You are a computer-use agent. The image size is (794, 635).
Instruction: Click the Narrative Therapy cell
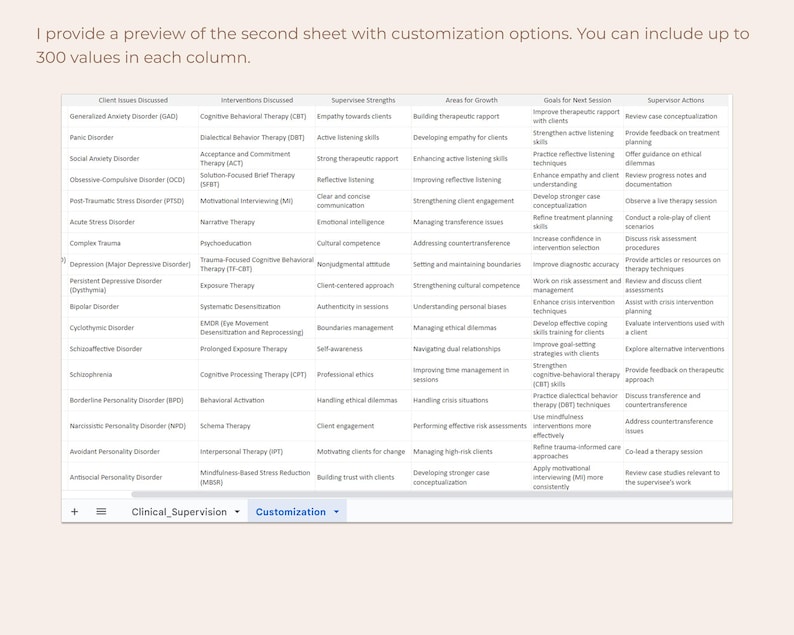(257, 222)
